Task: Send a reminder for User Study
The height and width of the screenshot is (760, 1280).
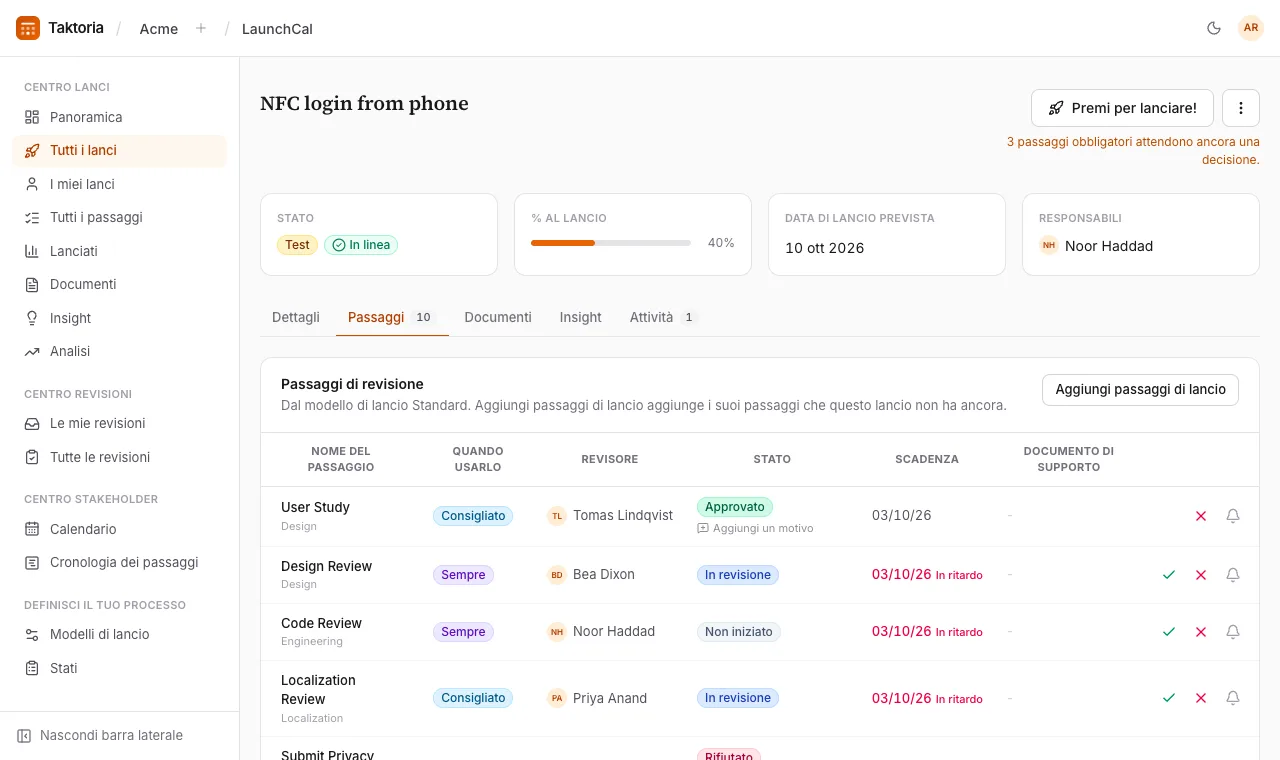Action: (1233, 516)
